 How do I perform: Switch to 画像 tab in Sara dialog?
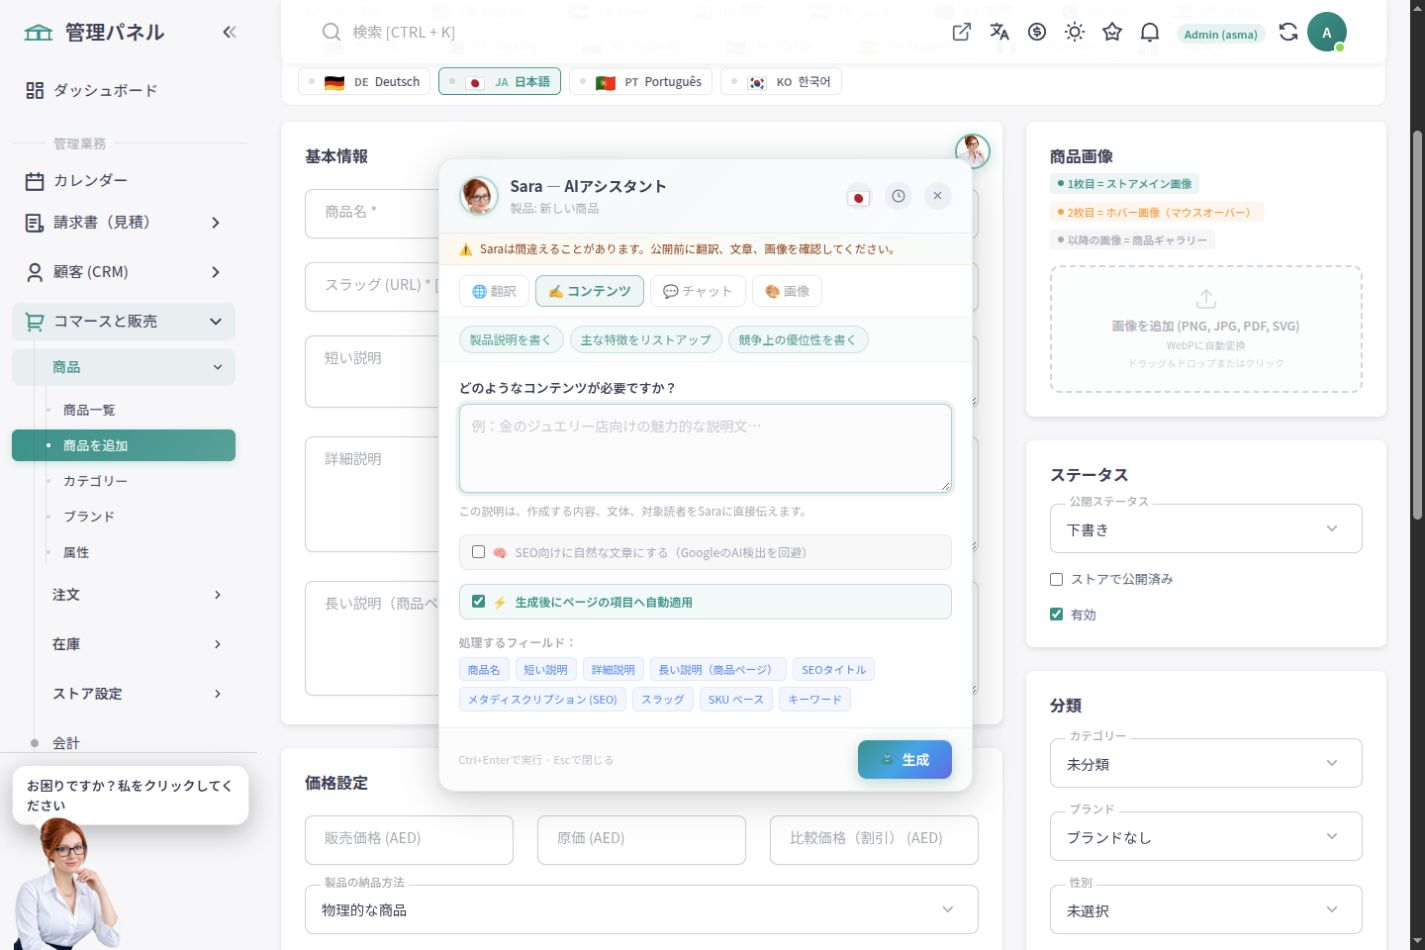tap(787, 291)
